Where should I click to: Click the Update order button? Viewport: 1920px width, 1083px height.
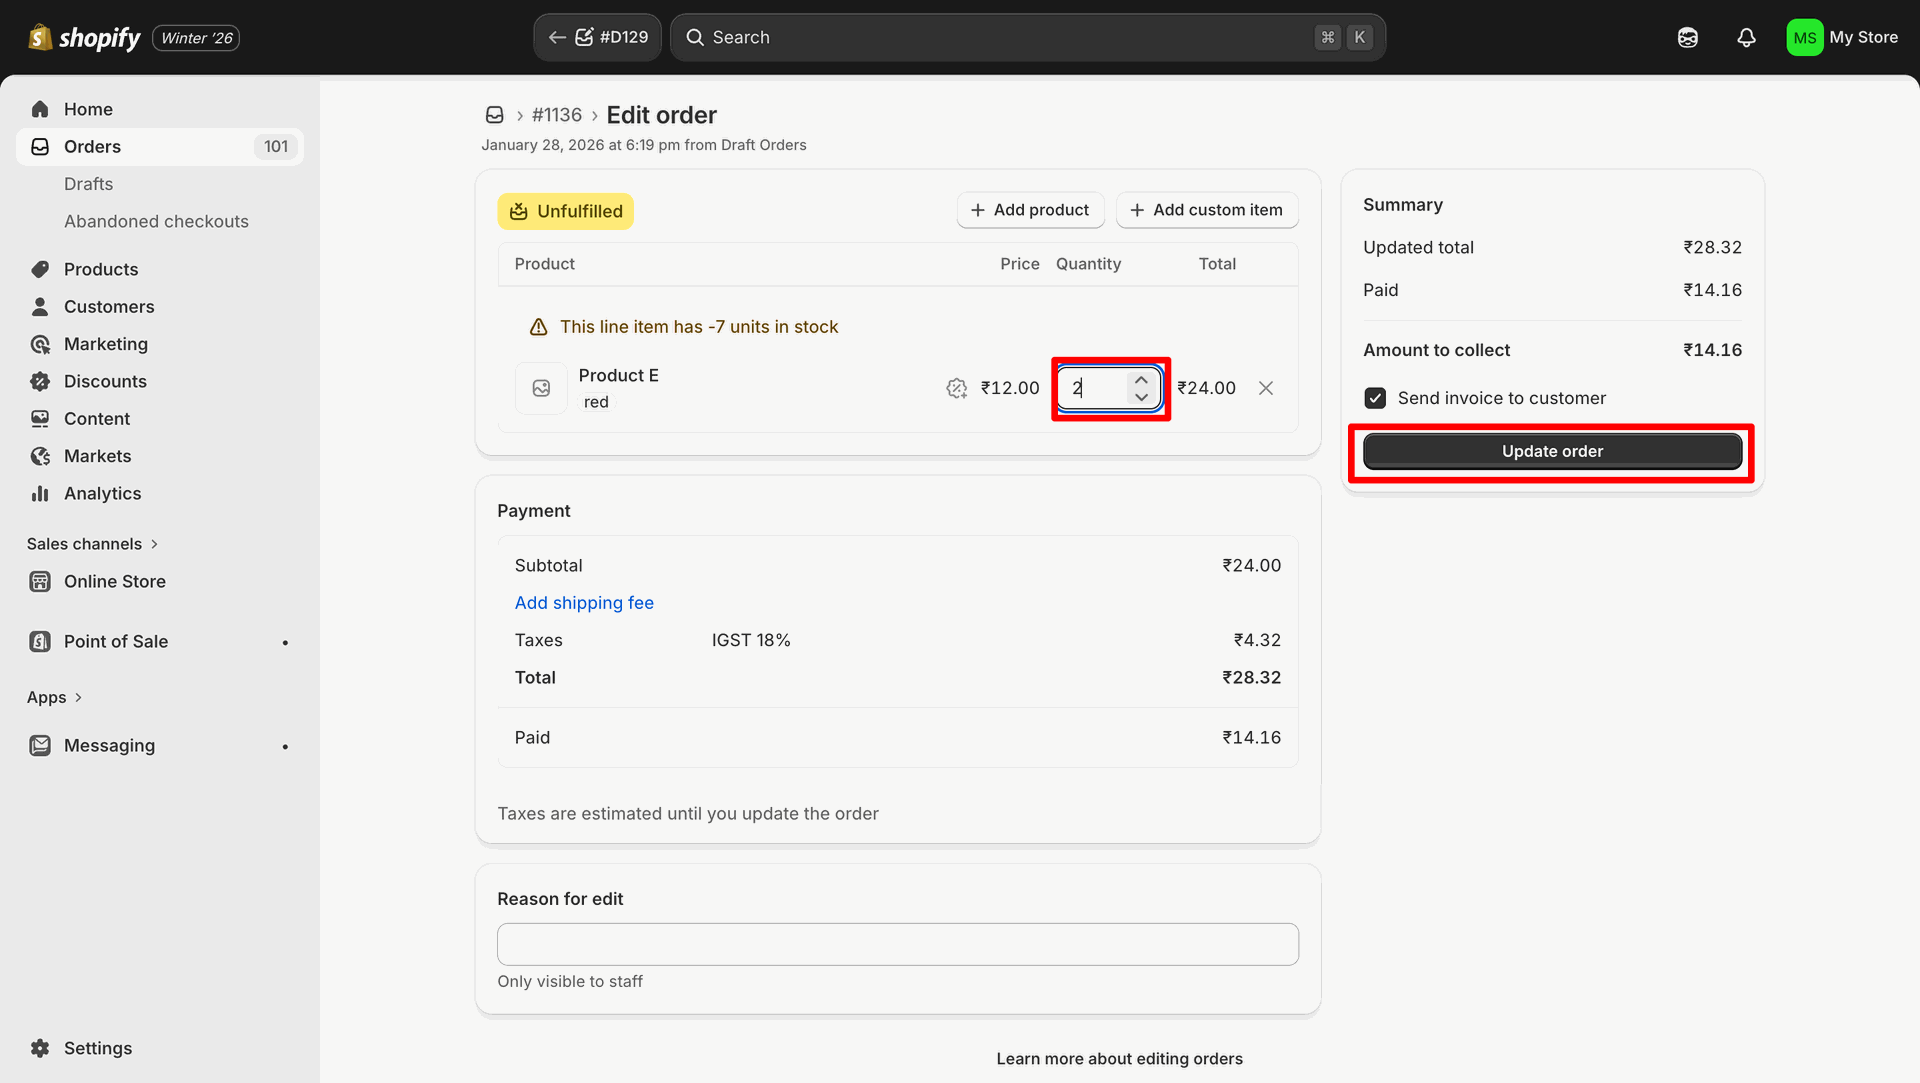tap(1551, 451)
